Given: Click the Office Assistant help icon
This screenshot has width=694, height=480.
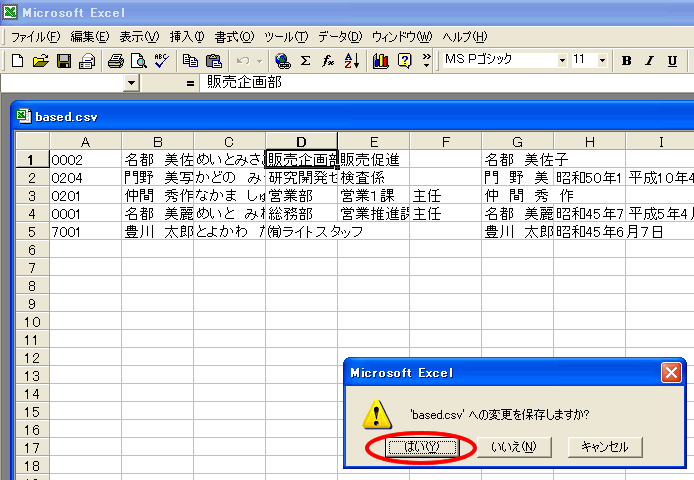Looking at the screenshot, I should (404, 61).
